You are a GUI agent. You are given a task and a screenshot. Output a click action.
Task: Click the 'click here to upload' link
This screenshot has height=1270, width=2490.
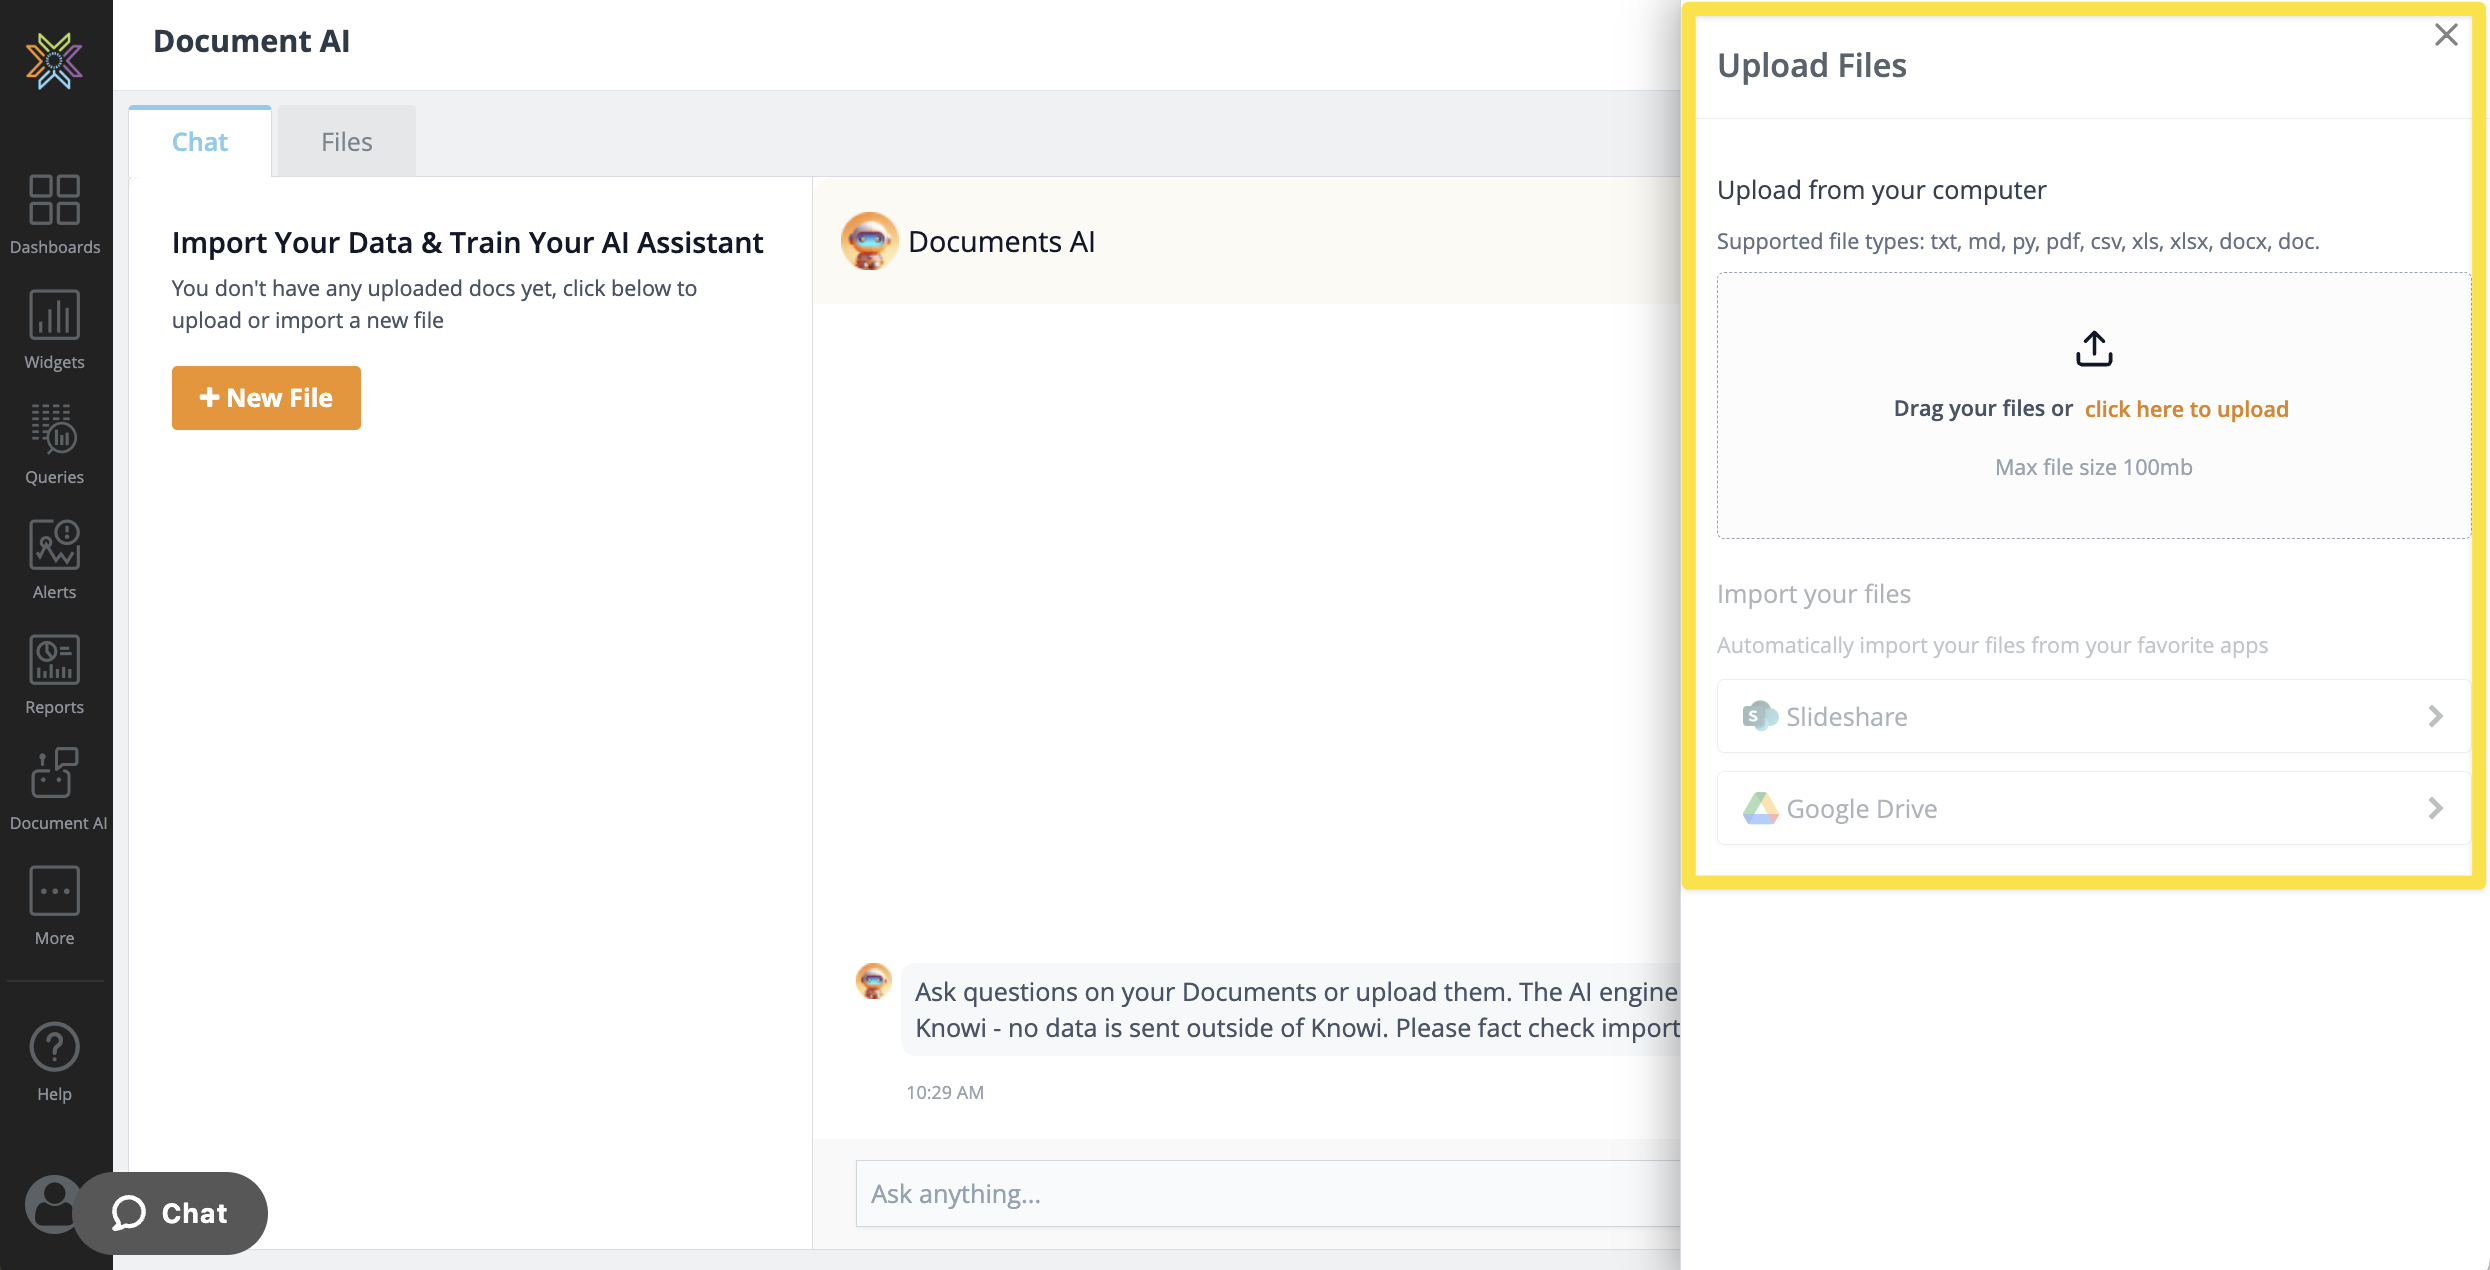pos(2186,408)
